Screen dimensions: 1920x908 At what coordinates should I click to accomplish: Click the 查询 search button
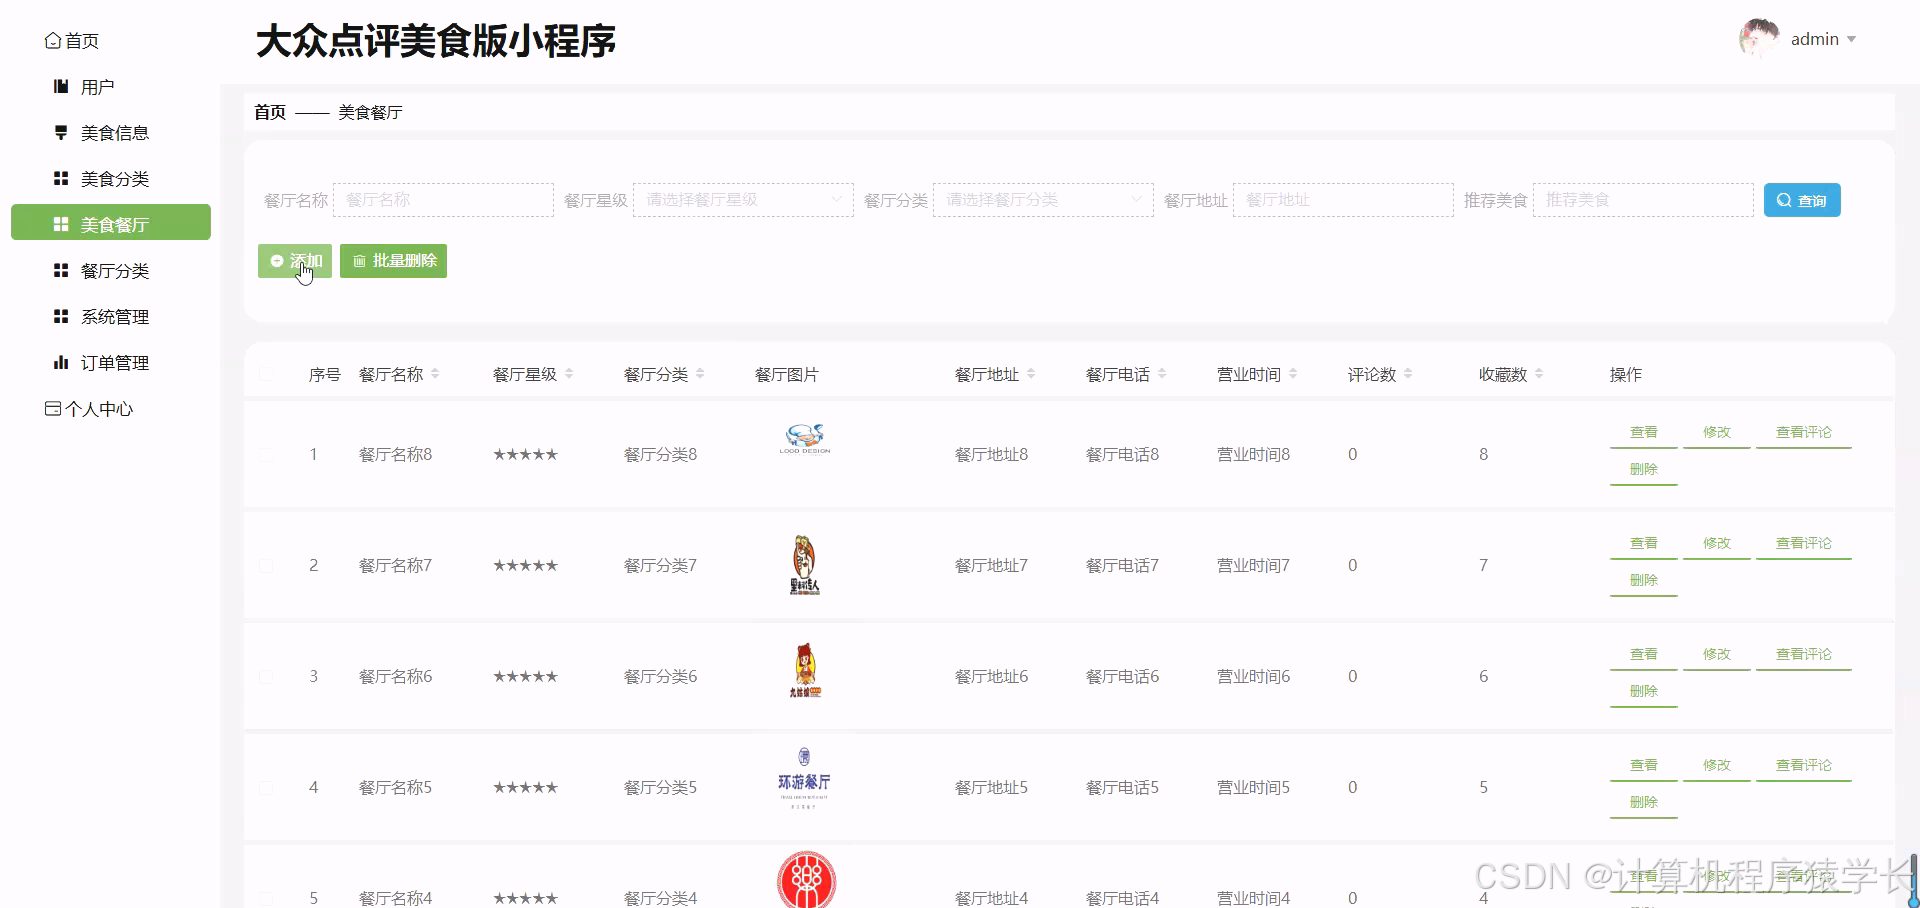(x=1802, y=200)
